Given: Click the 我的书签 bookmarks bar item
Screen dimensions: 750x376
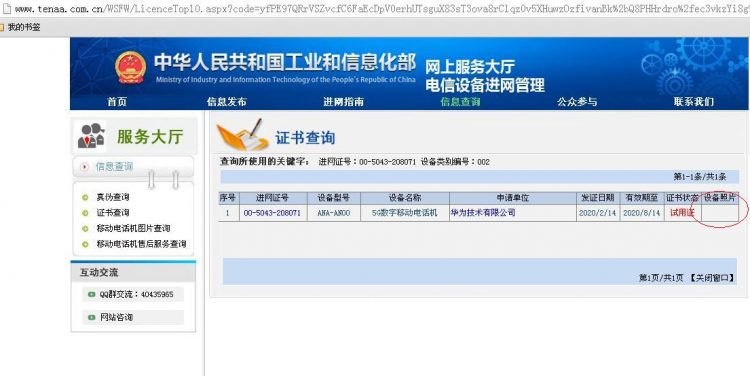Looking at the screenshot, I should click(x=24, y=27).
